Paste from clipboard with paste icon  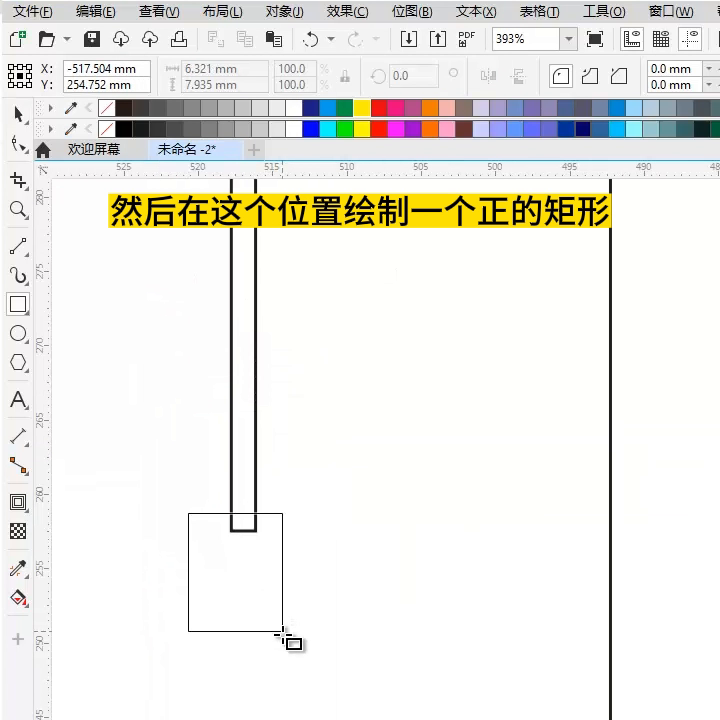[x=274, y=39]
